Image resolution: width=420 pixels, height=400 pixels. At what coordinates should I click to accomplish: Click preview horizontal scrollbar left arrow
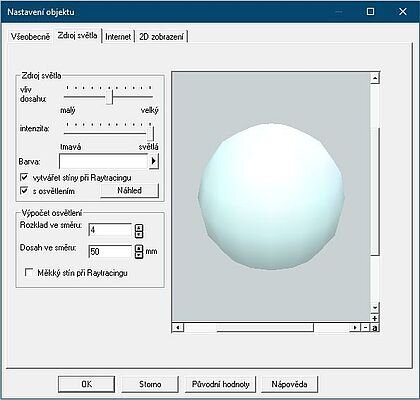[x=178, y=328]
